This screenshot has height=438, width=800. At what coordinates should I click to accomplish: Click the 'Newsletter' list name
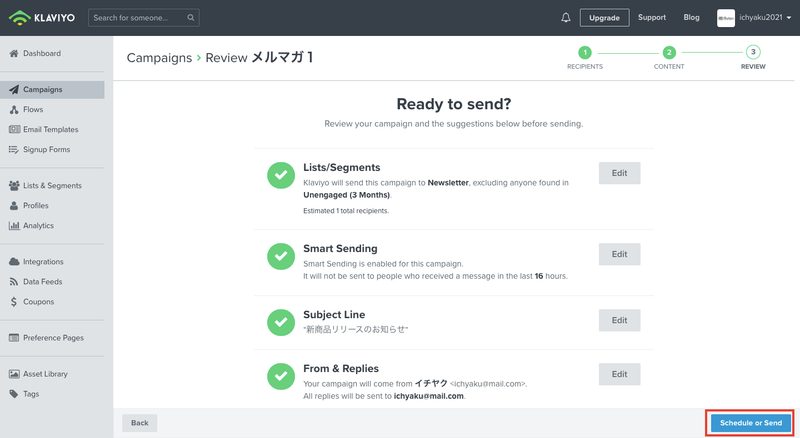pyautogui.click(x=448, y=183)
